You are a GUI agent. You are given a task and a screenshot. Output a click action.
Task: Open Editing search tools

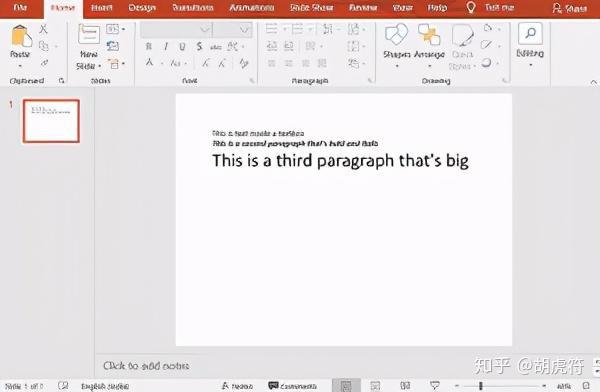530,44
